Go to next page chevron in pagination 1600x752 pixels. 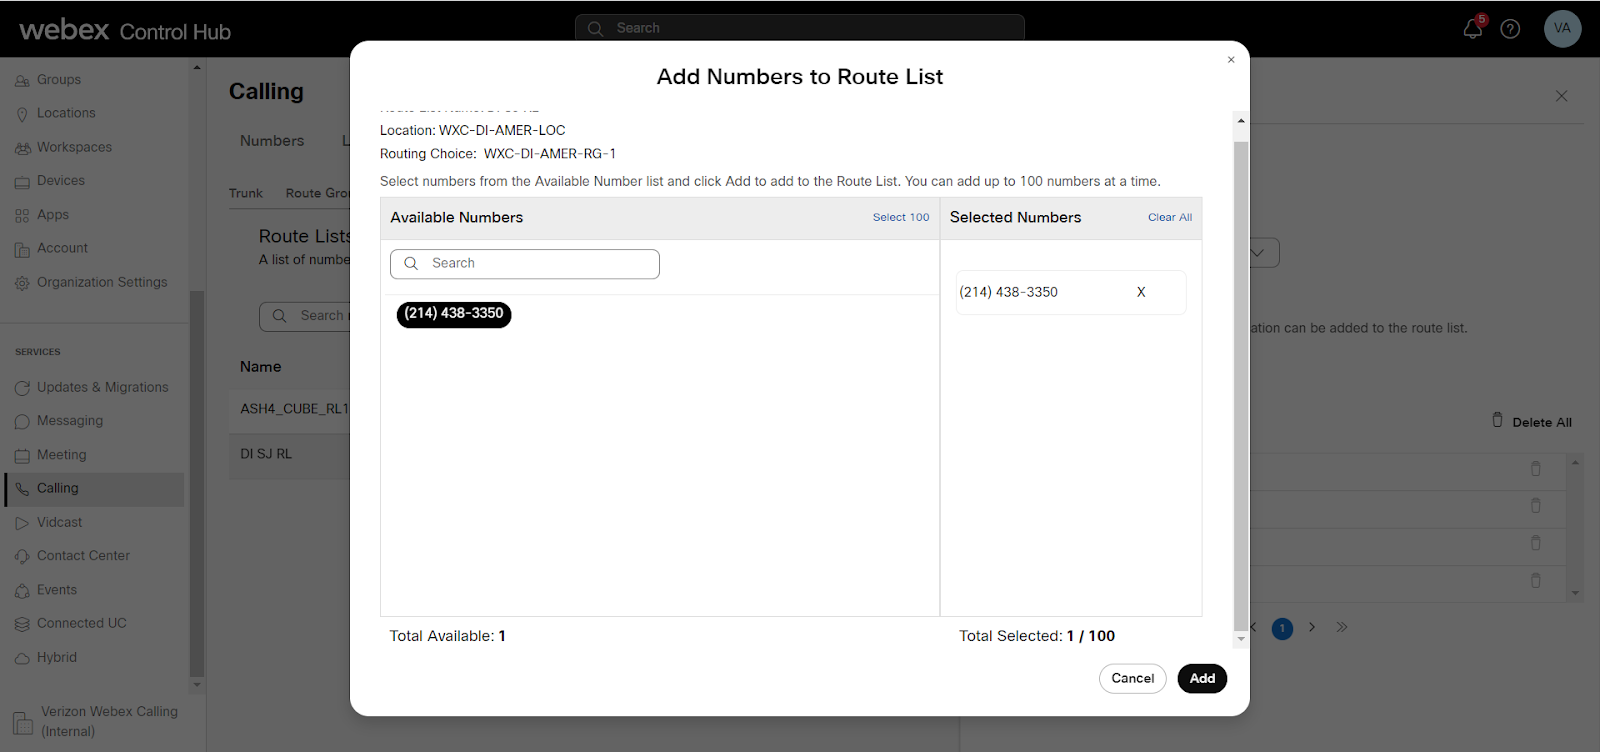[1312, 627]
